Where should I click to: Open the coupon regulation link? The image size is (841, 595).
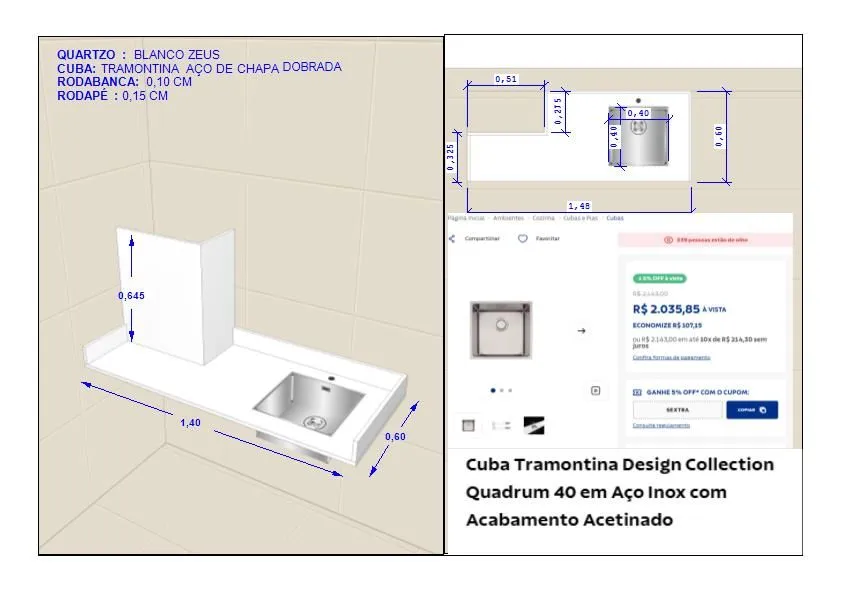click(661, 425)
